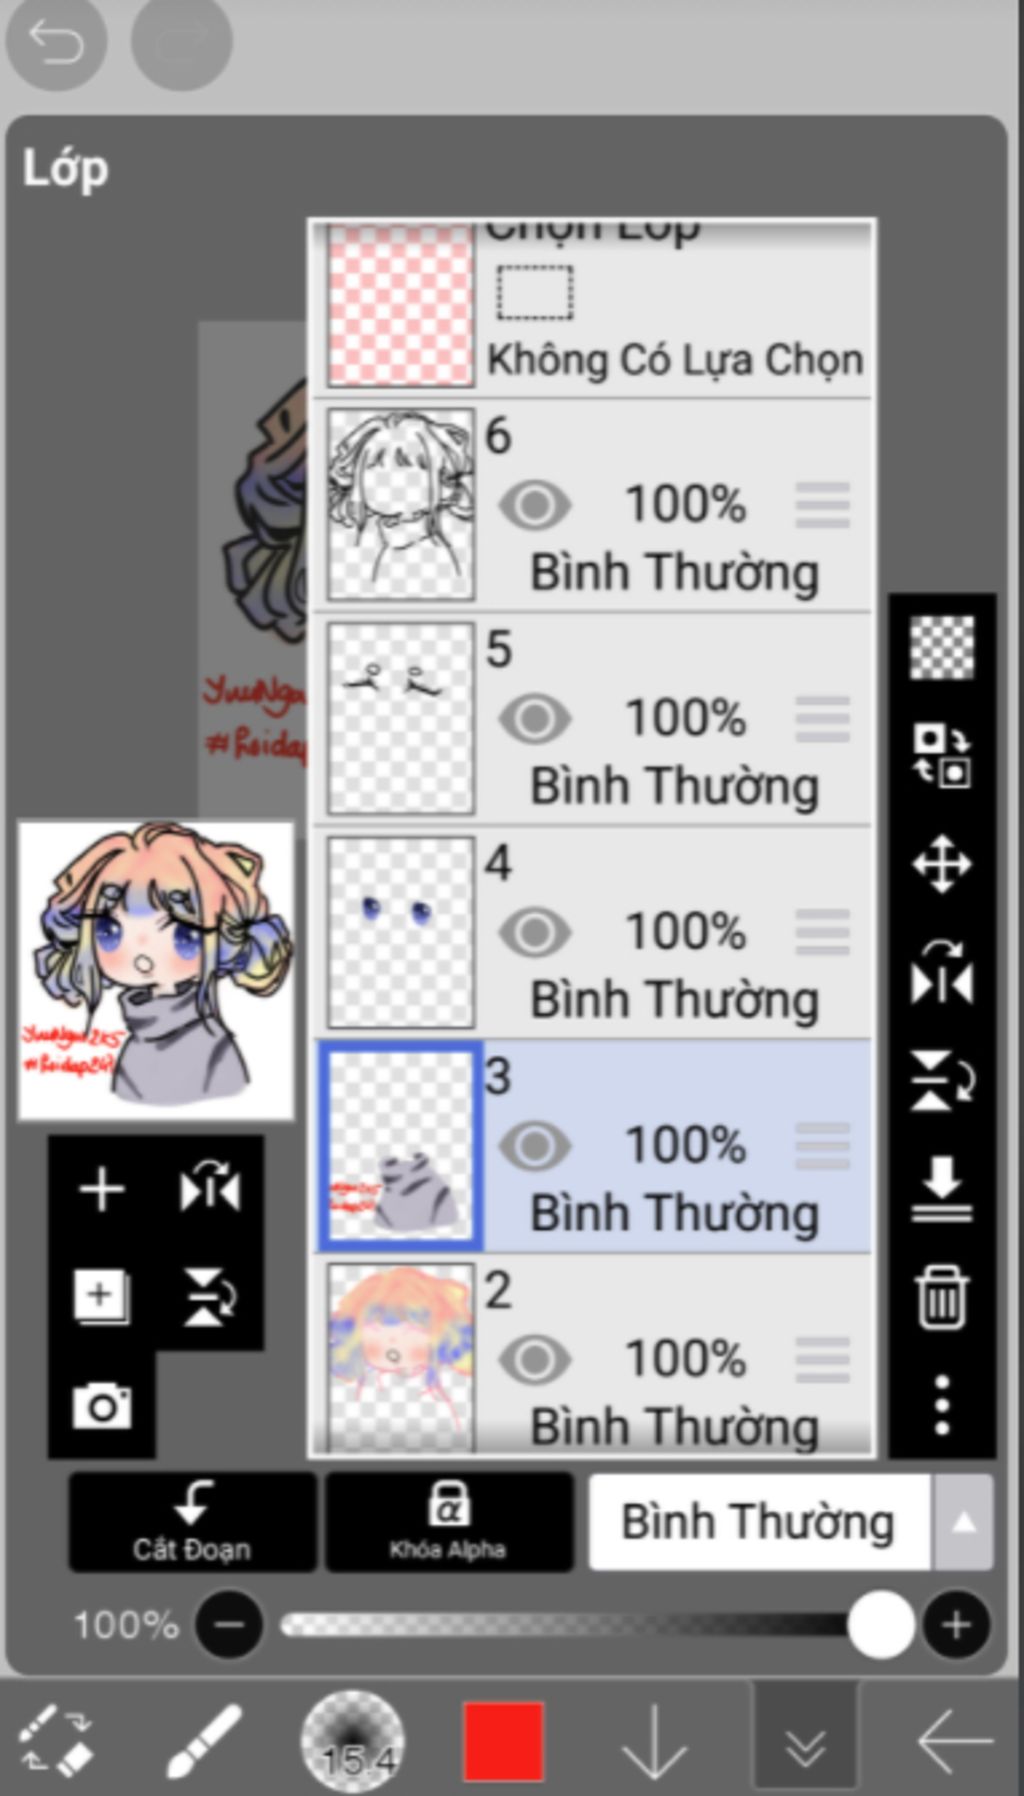The width and height of the screenshot is (1024, 1796).
Task: Expand blend mode list with triangle arrow
Action: tap(963, 1522)
